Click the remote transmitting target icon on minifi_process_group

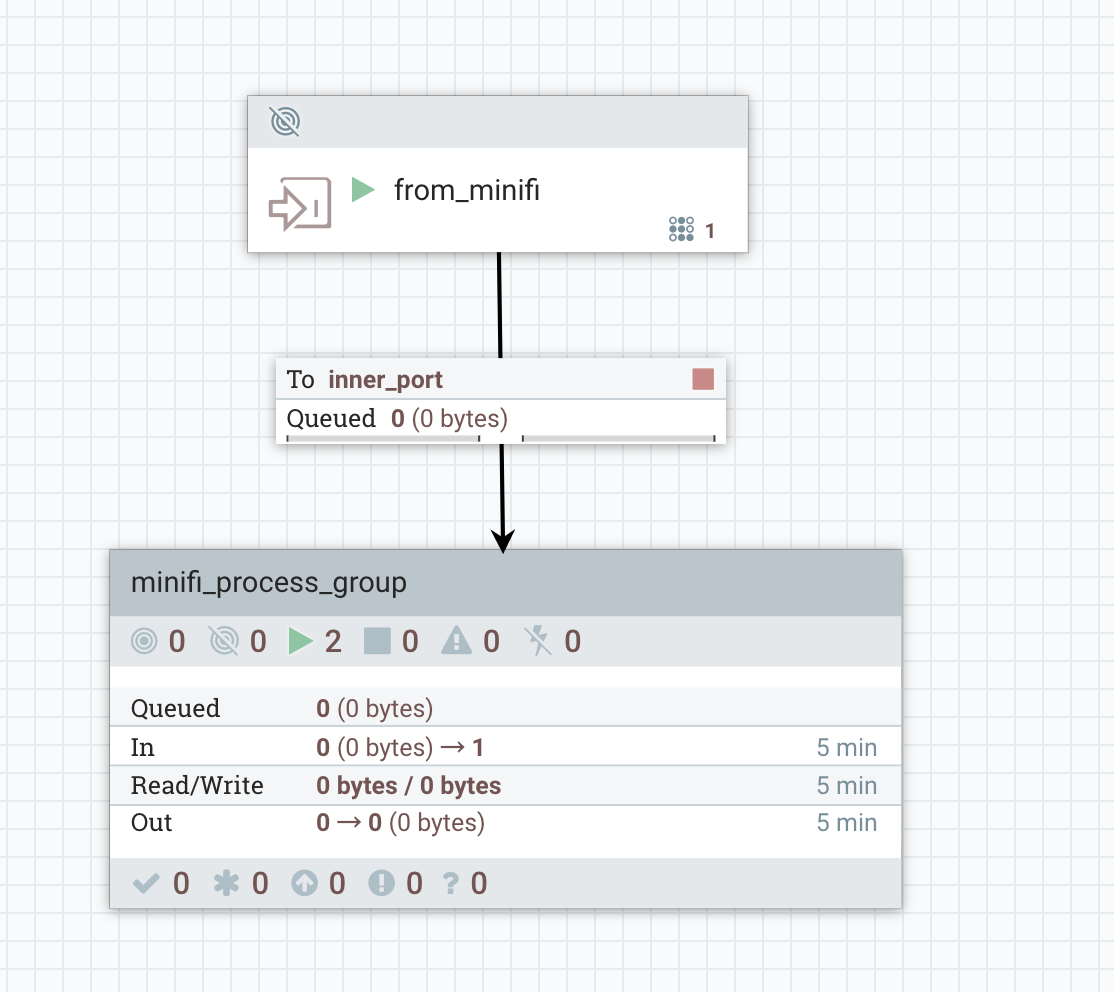pos(144,641)
